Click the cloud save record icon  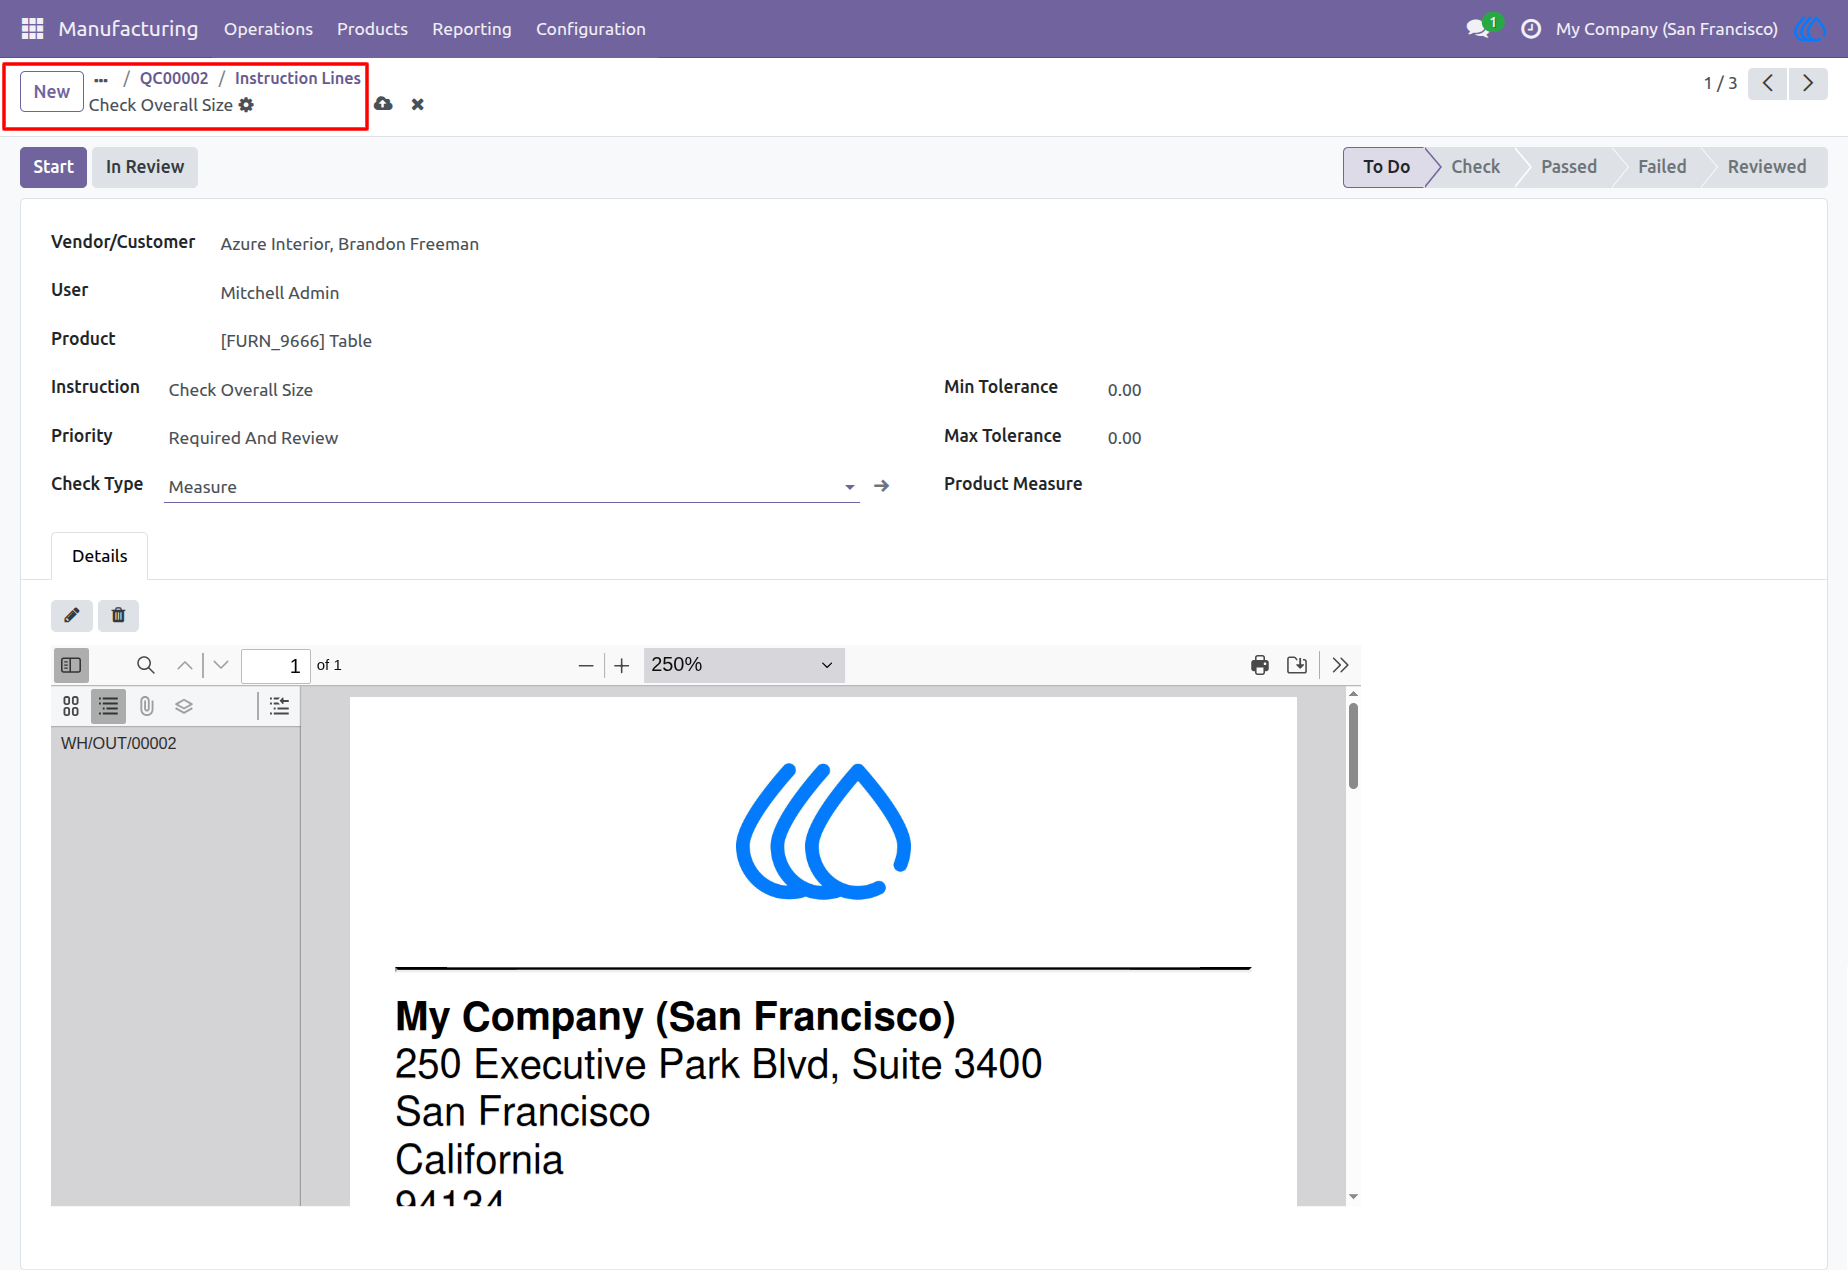(383, 104)
